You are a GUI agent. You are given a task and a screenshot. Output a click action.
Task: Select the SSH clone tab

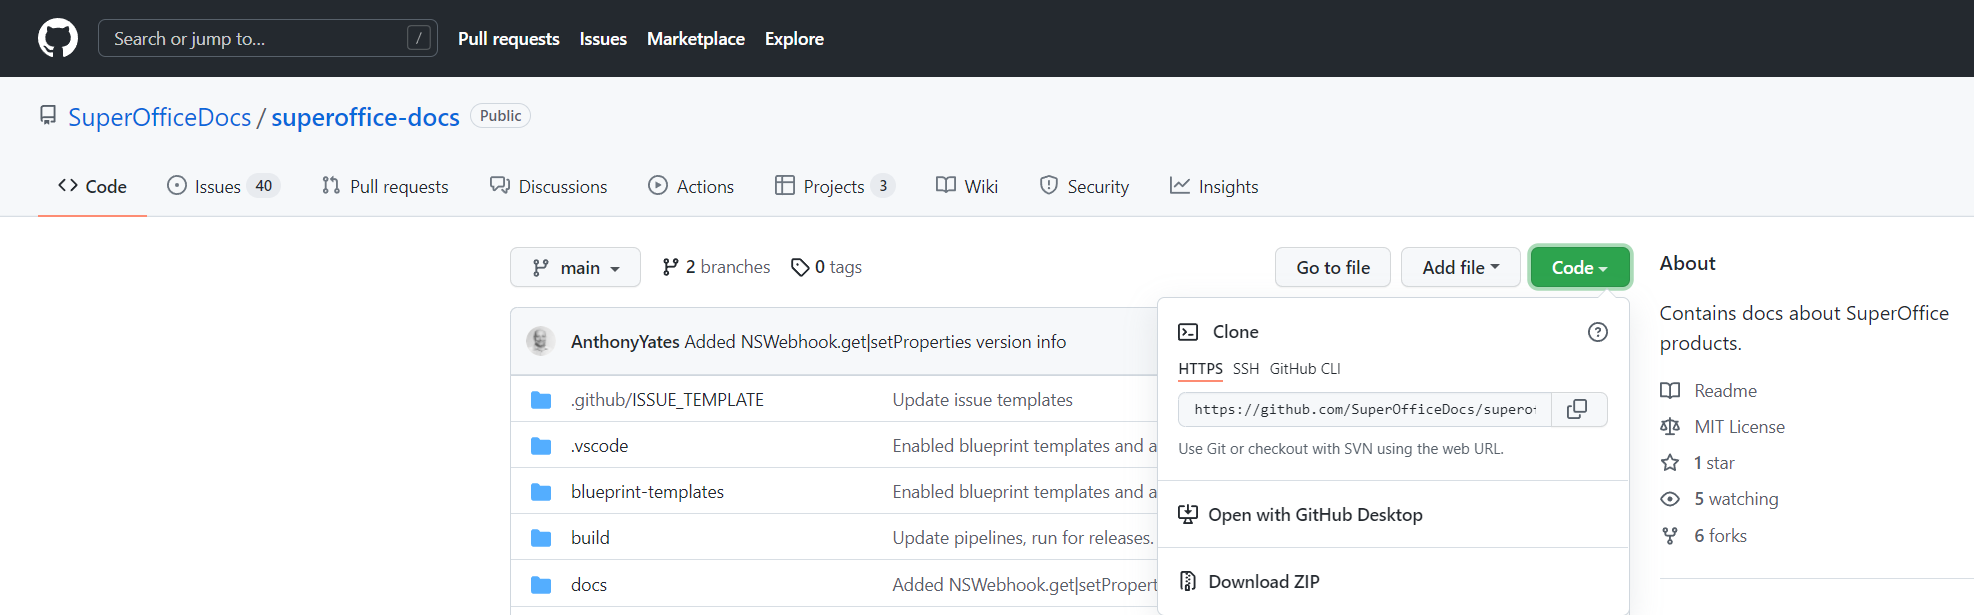[1246, 369]
